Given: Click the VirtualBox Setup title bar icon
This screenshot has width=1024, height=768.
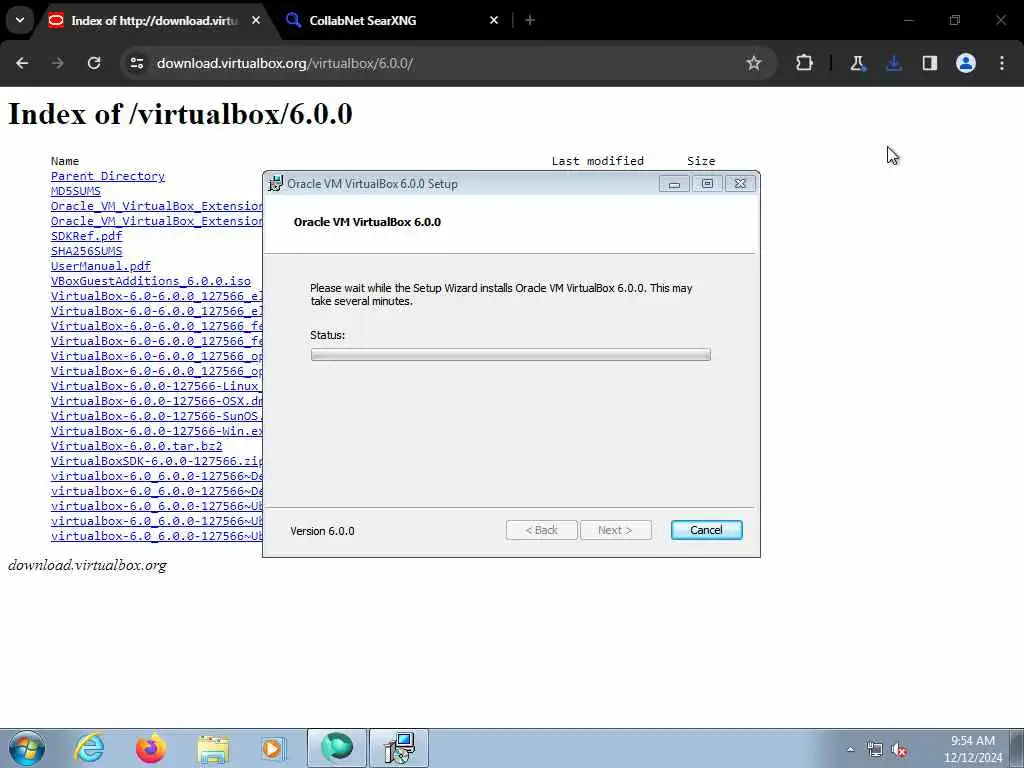Looking at the screenshot, I should coord(276,184).
